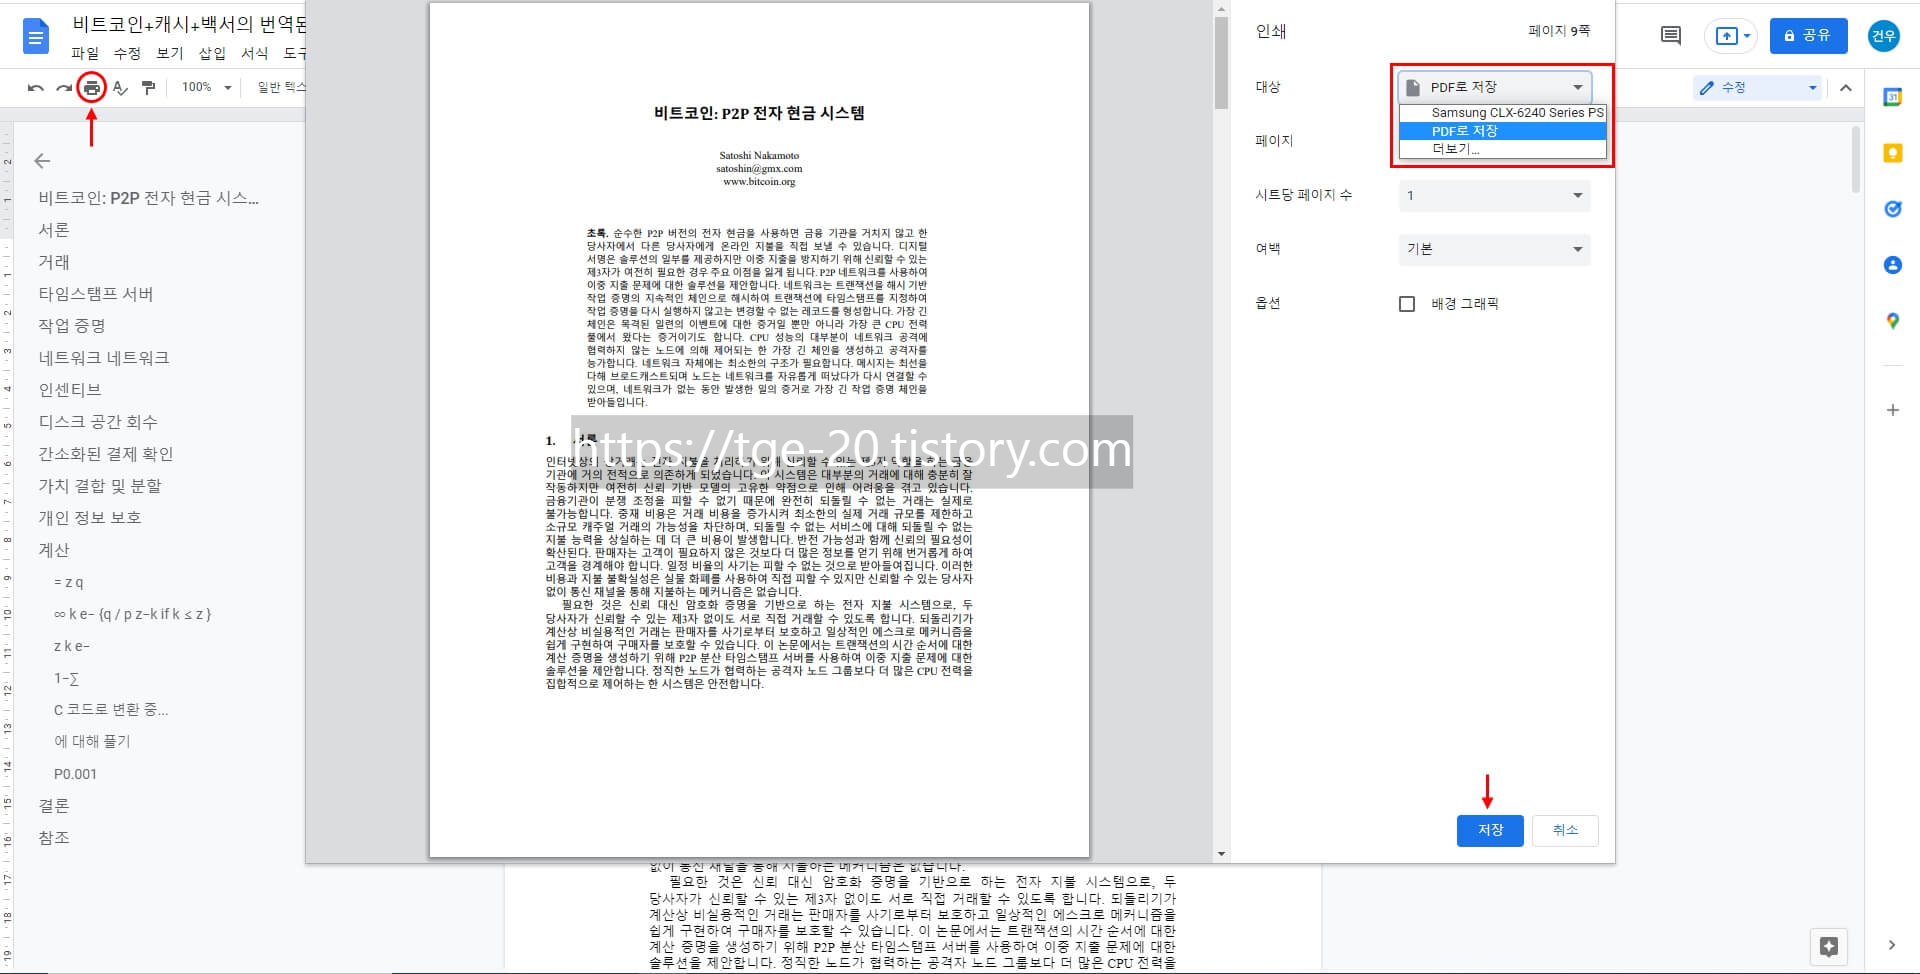Click the blue 저장 button
This screenshot has width=1920, height=974.
click(1490, 830)
